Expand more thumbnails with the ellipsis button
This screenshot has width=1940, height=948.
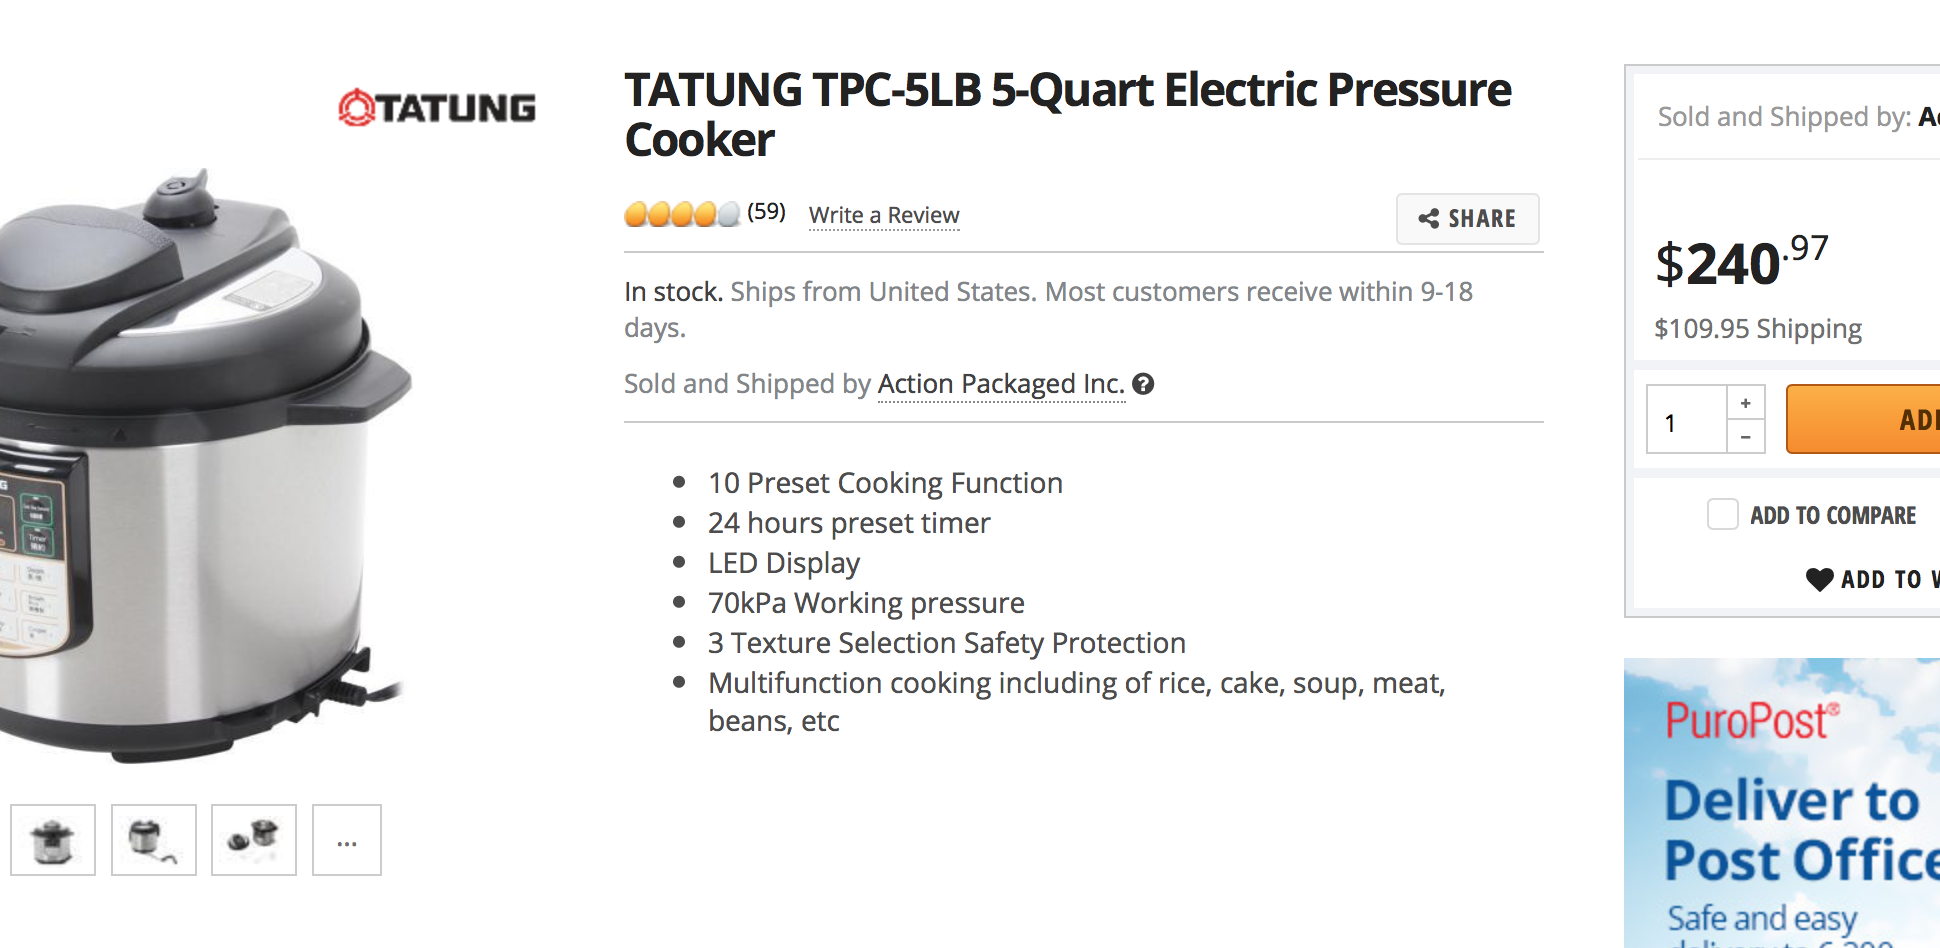click(347, 840)
